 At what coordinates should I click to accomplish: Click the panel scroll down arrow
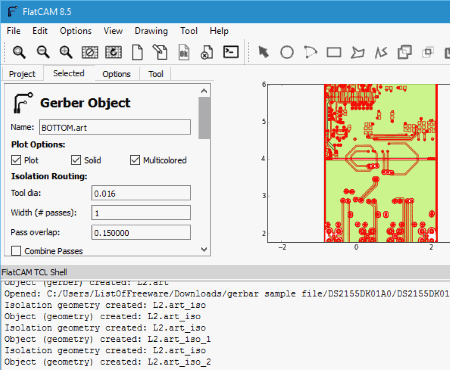point(204,249)
